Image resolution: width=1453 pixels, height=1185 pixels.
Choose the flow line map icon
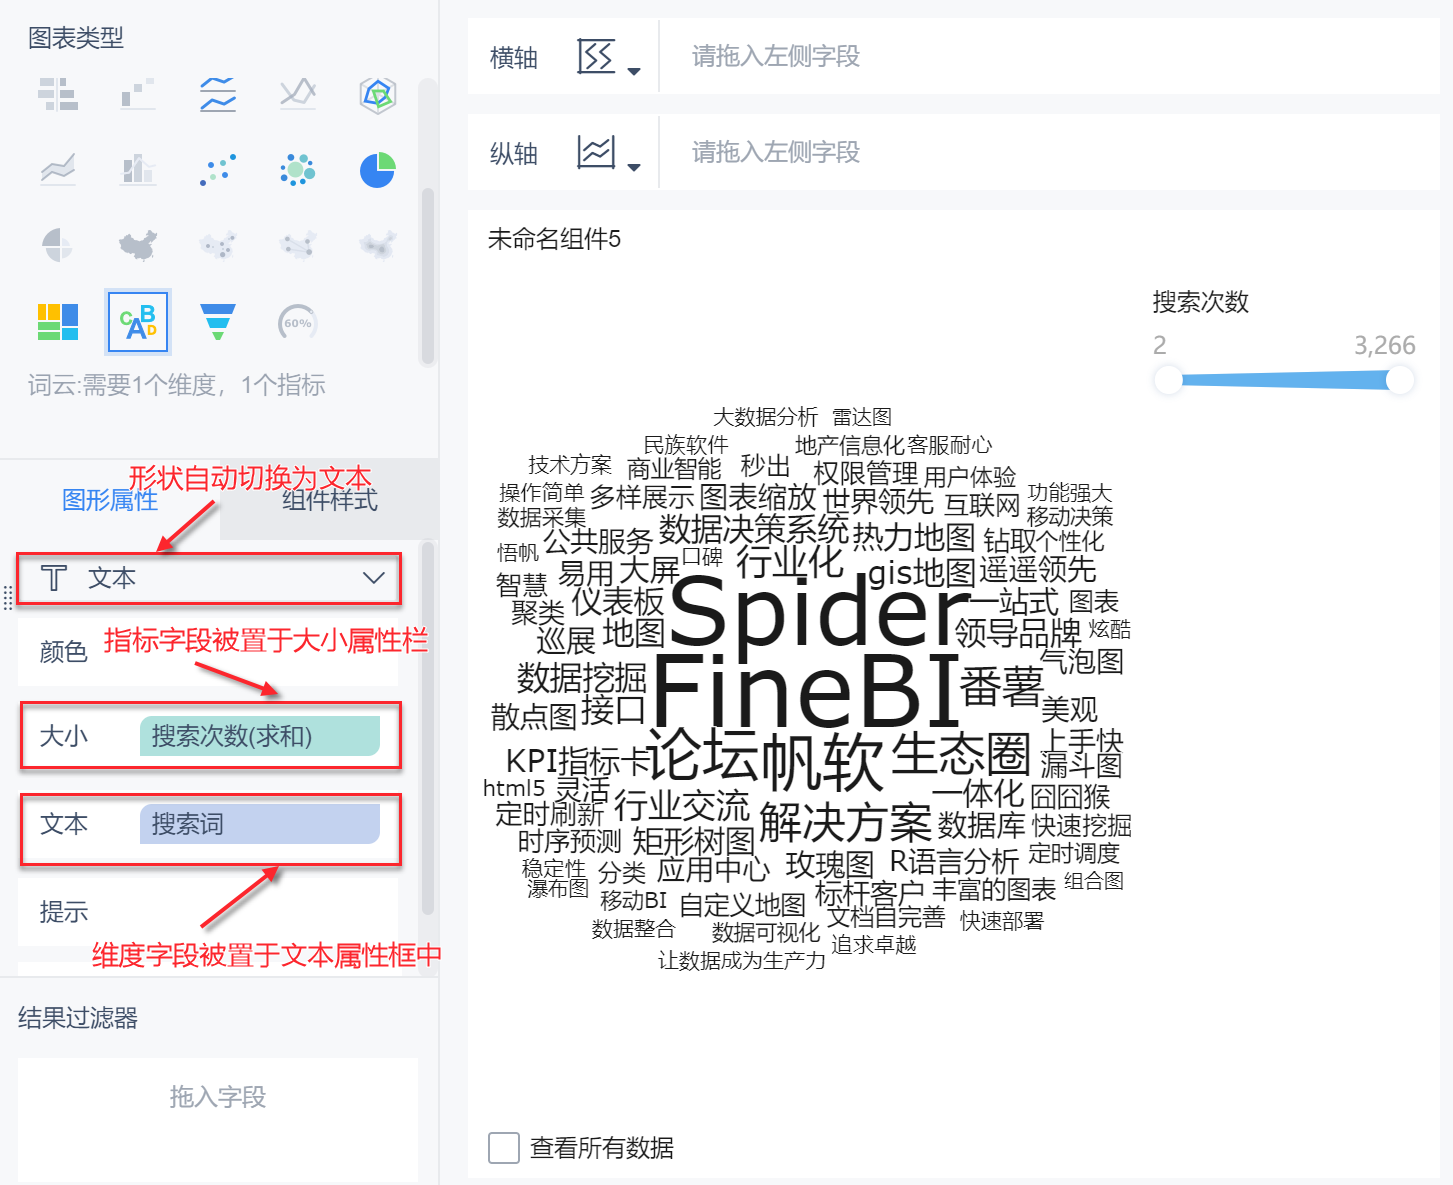tap(298, 244)
